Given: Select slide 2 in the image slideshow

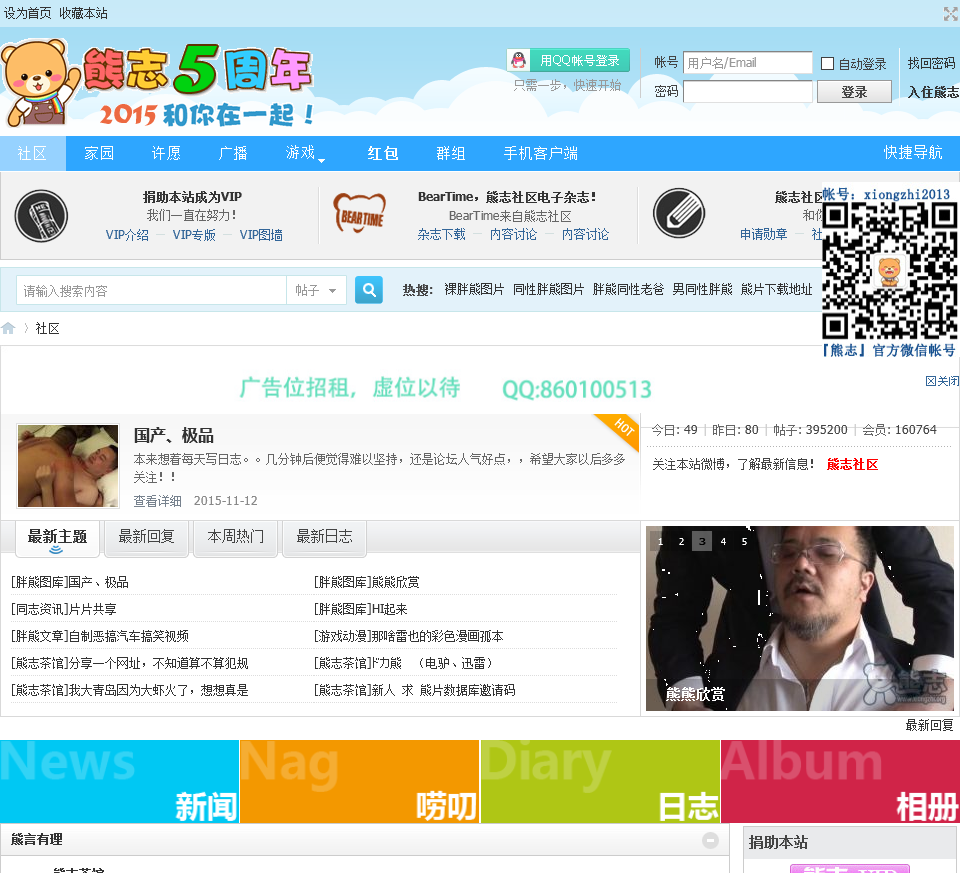Looking at the screenshot, I should click(x=681, y=541).
